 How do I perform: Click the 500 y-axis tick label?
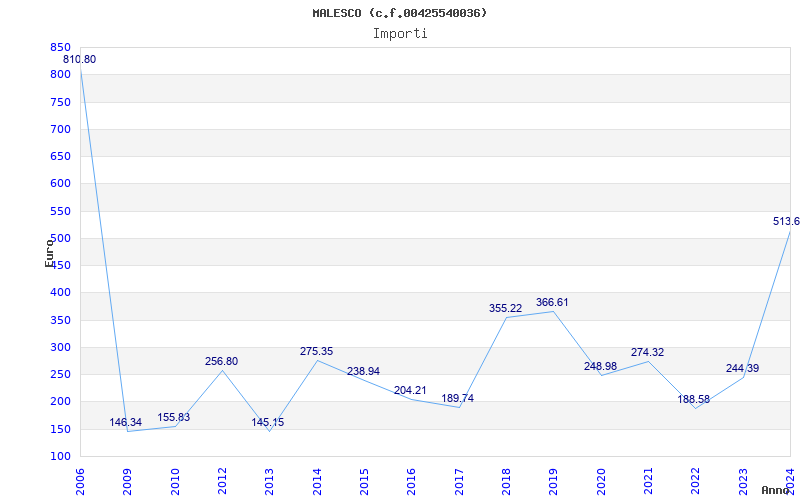pyautogui.click(x=60, y=238)
